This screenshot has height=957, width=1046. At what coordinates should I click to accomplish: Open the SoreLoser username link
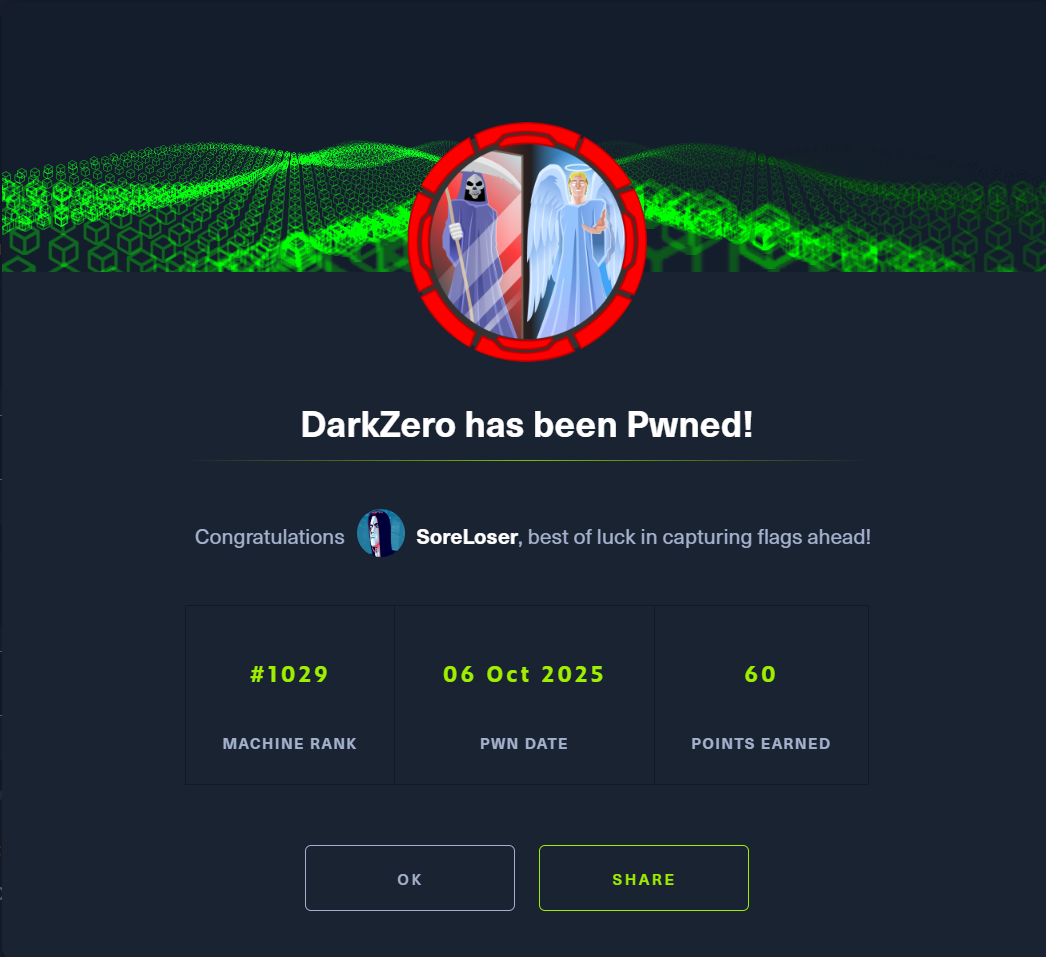[467, 537]
